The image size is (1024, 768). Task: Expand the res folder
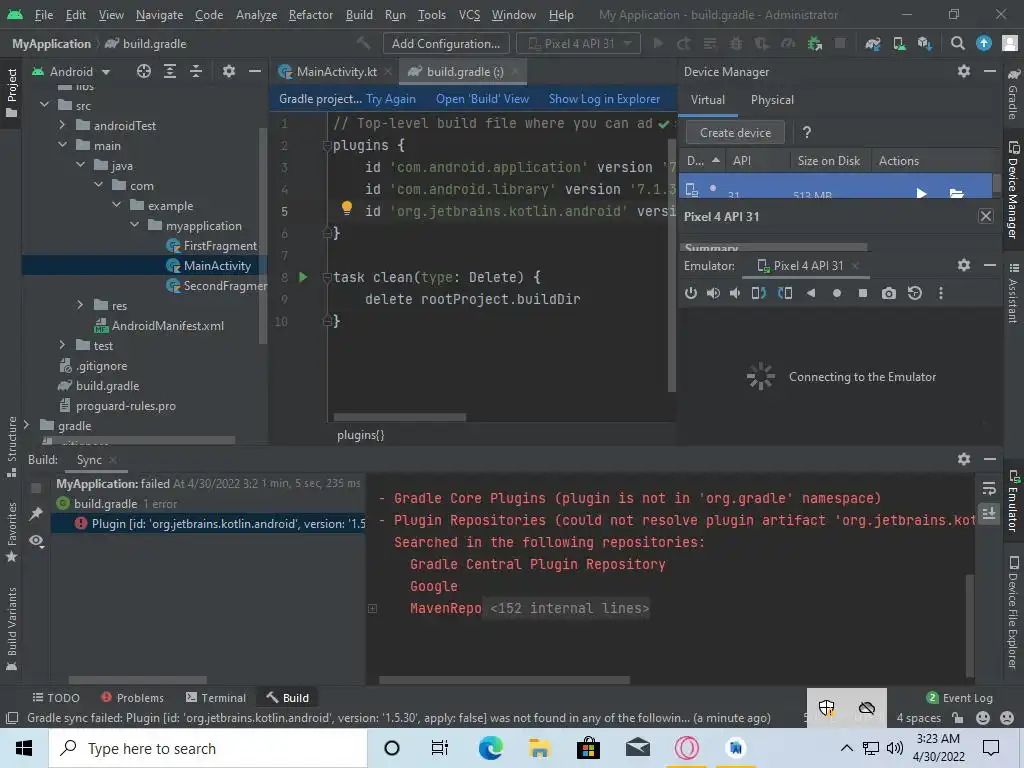[x=80, y=304]
